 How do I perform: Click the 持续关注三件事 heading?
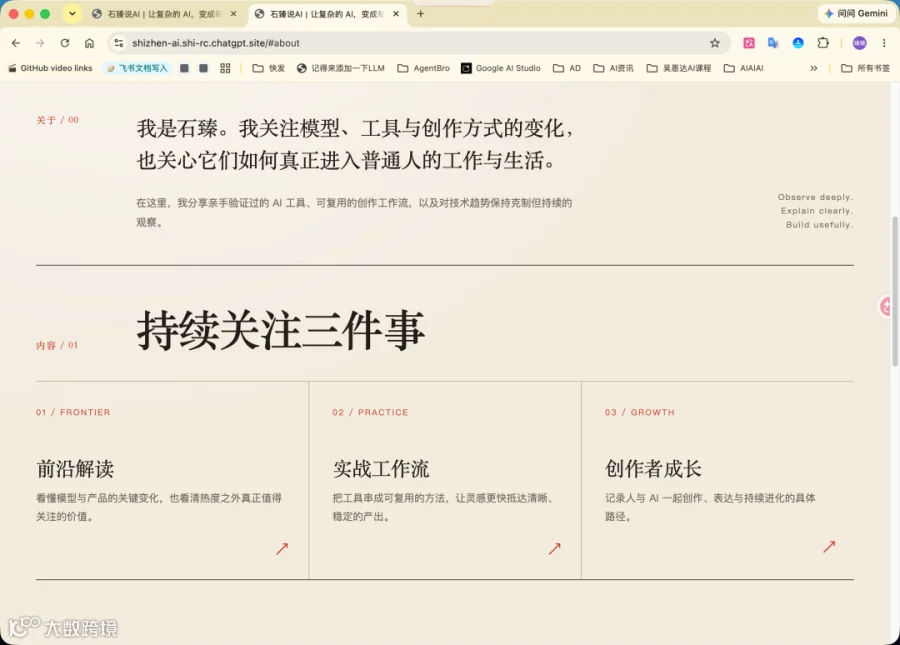[x=281, y=330]
